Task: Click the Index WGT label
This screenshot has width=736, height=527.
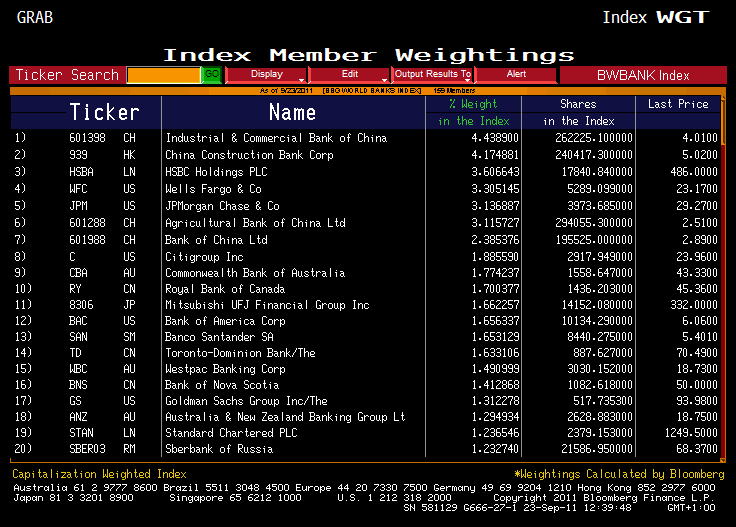Action: coord(656,17)
